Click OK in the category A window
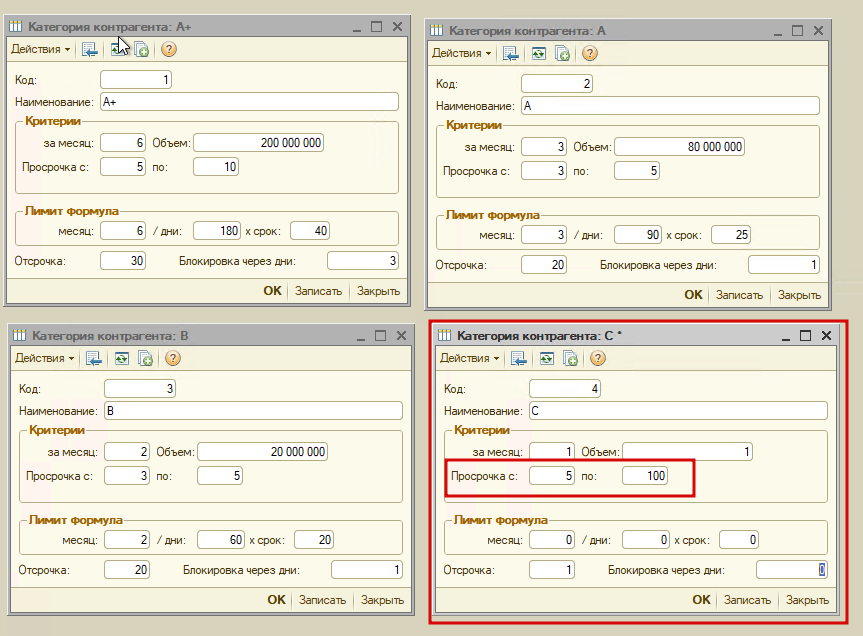 (693, 295)
